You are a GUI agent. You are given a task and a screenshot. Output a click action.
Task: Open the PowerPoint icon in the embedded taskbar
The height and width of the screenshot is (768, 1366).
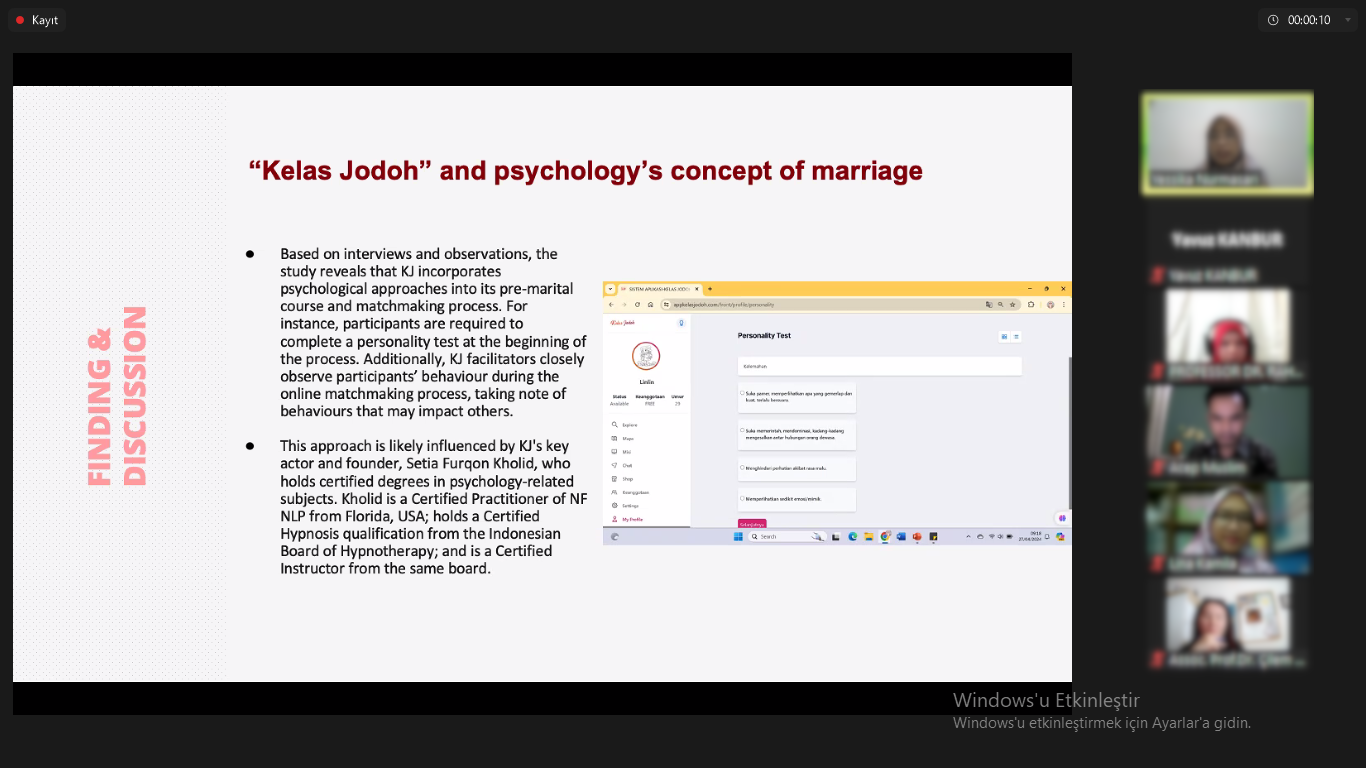pyautogui.click(x=917, y=537)
